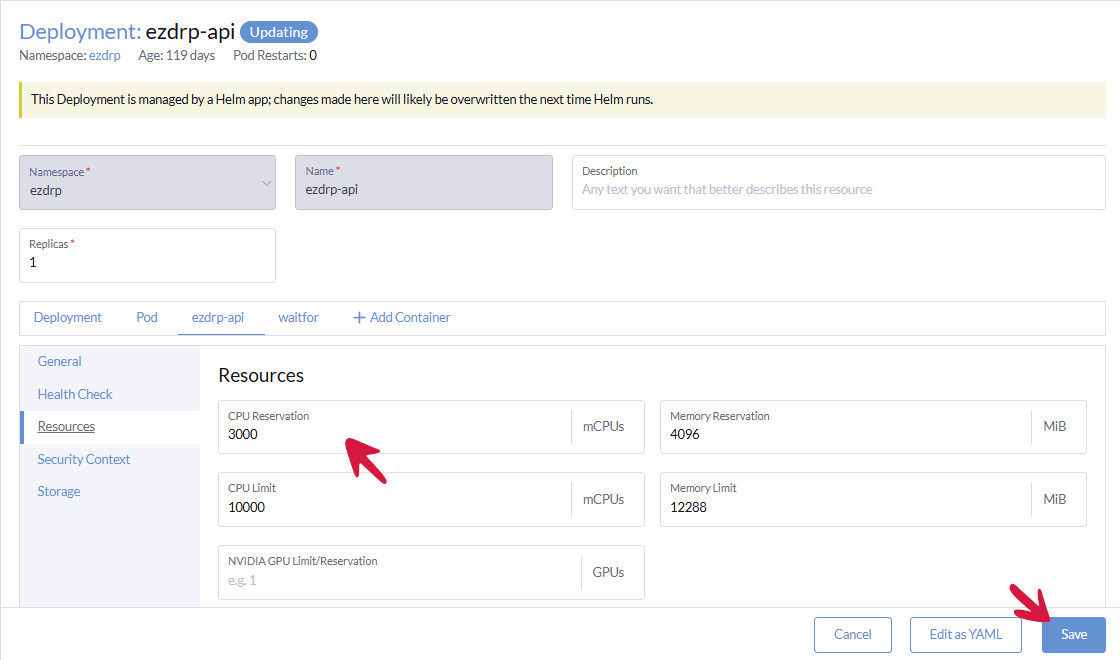Follow the ezdrp namespace link

pos(105,56)
